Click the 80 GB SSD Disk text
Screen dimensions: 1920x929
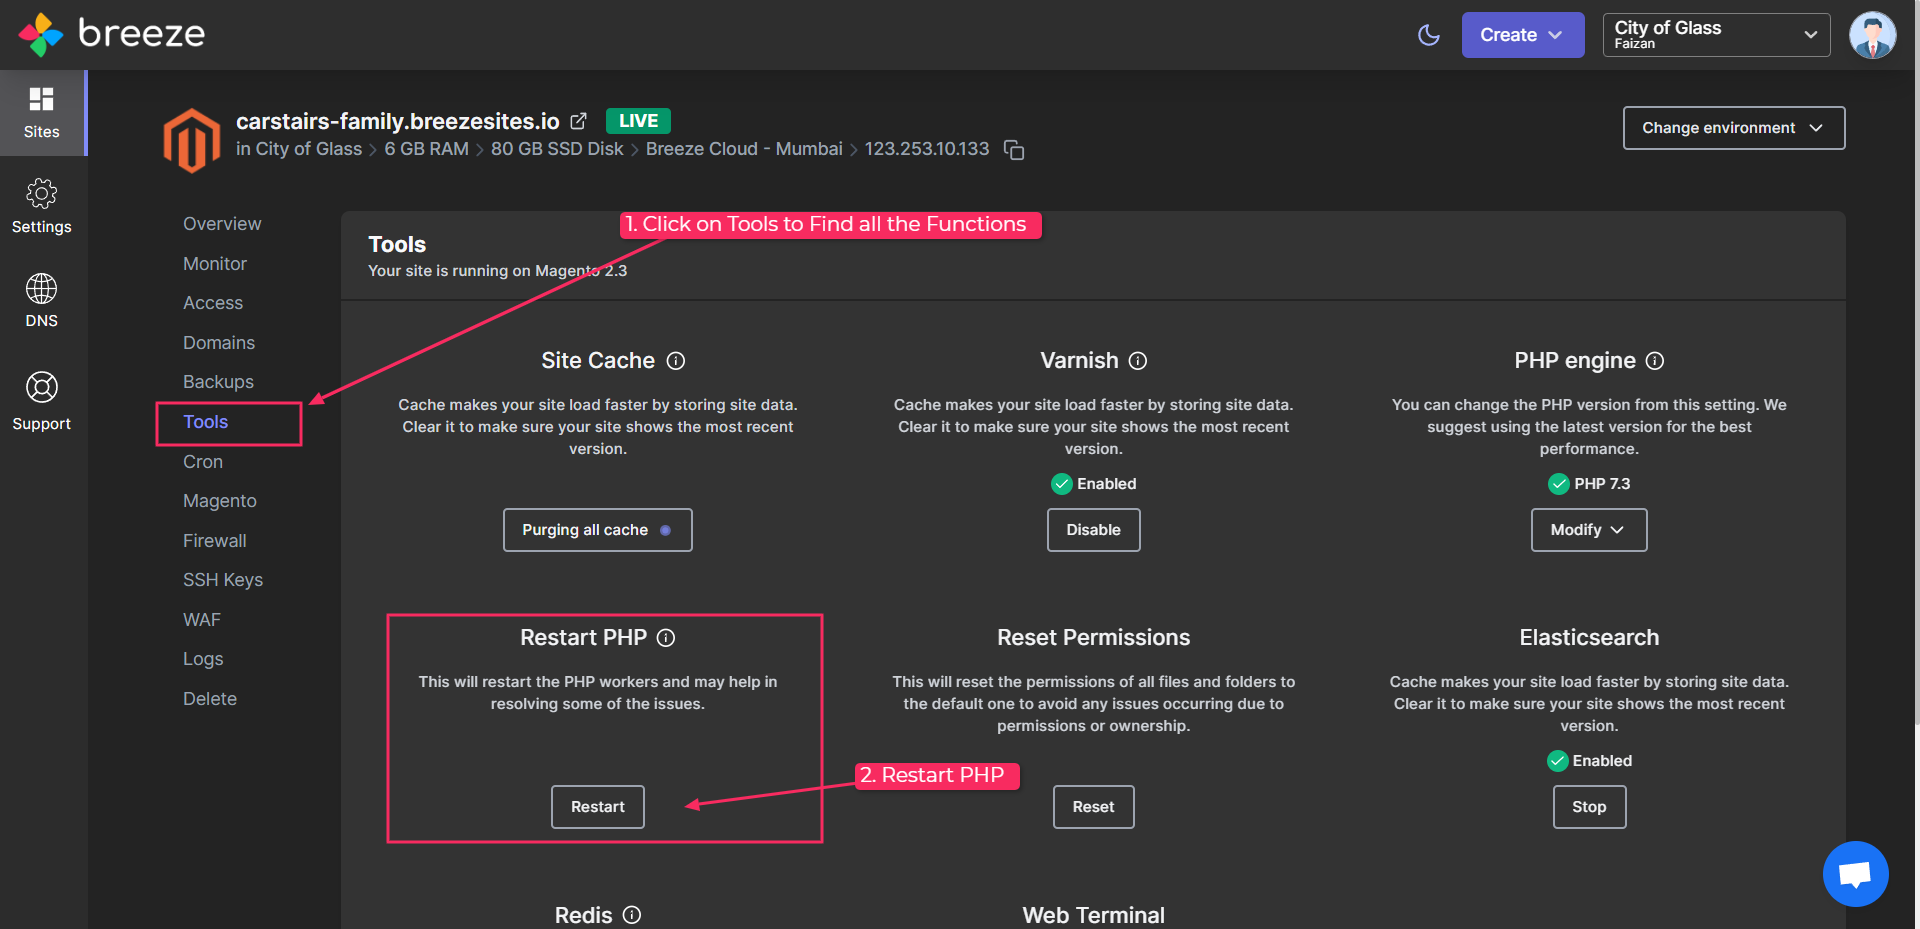[x=557, y=149]
